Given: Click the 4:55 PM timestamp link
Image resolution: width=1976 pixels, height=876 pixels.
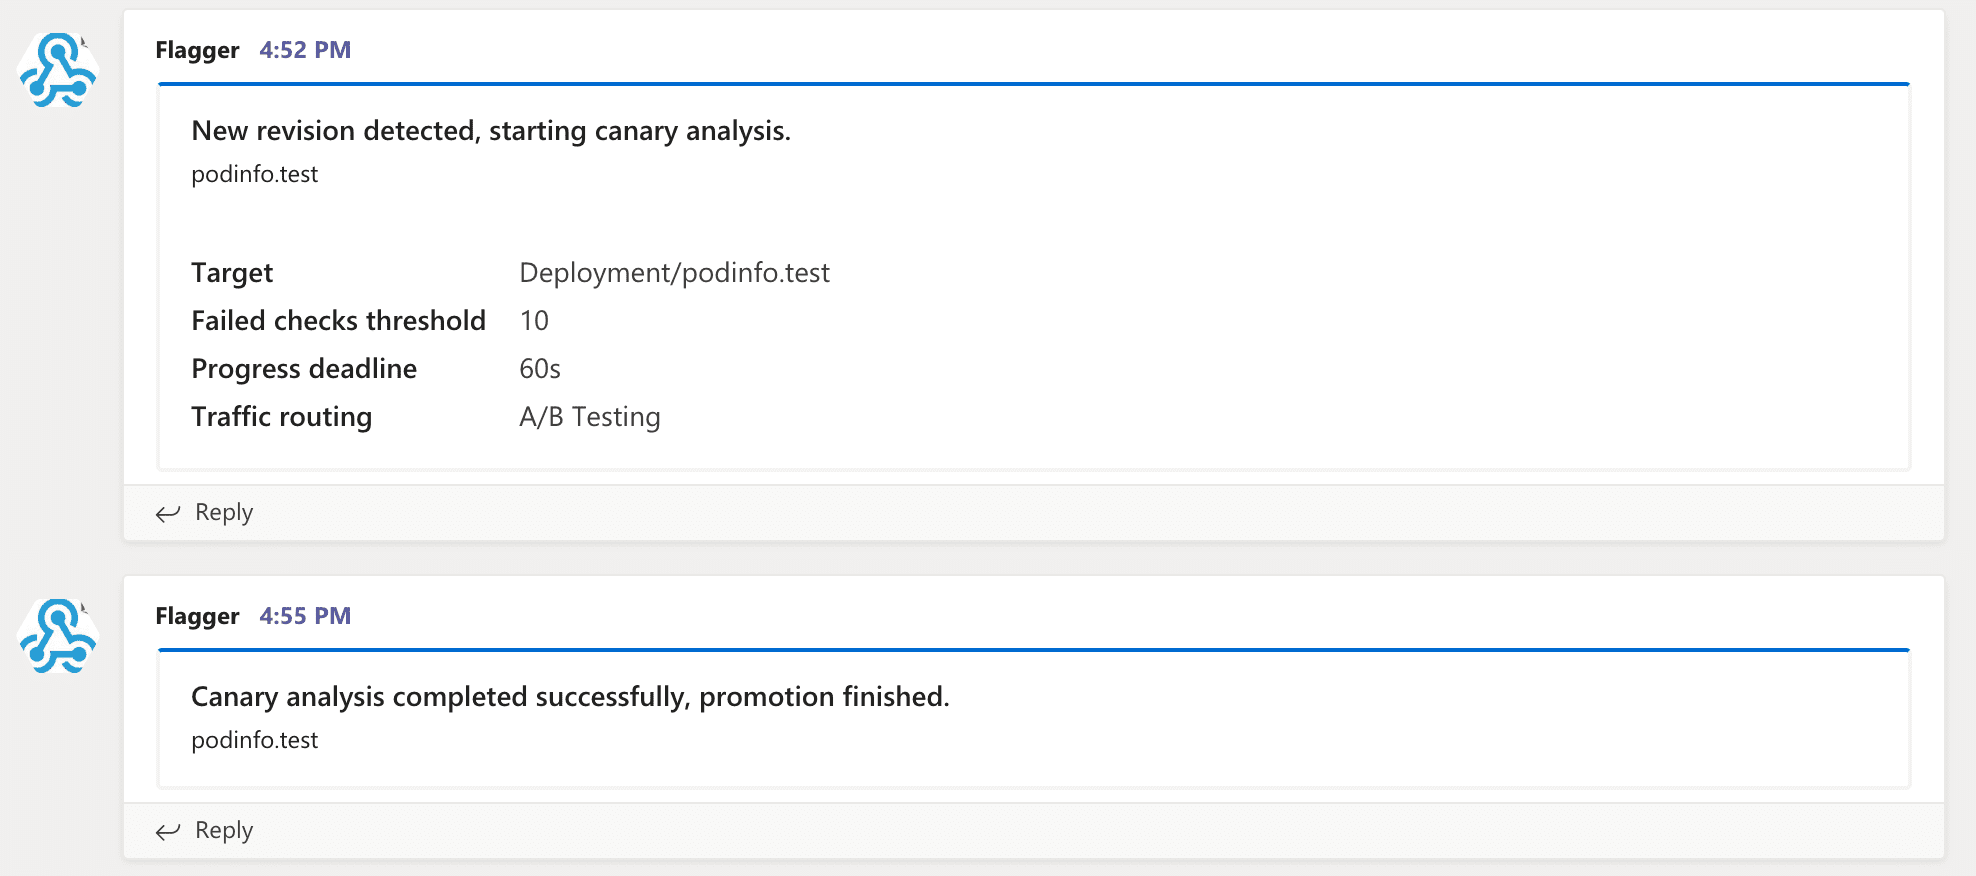Looking at the screenshot, I should point(304,616).
